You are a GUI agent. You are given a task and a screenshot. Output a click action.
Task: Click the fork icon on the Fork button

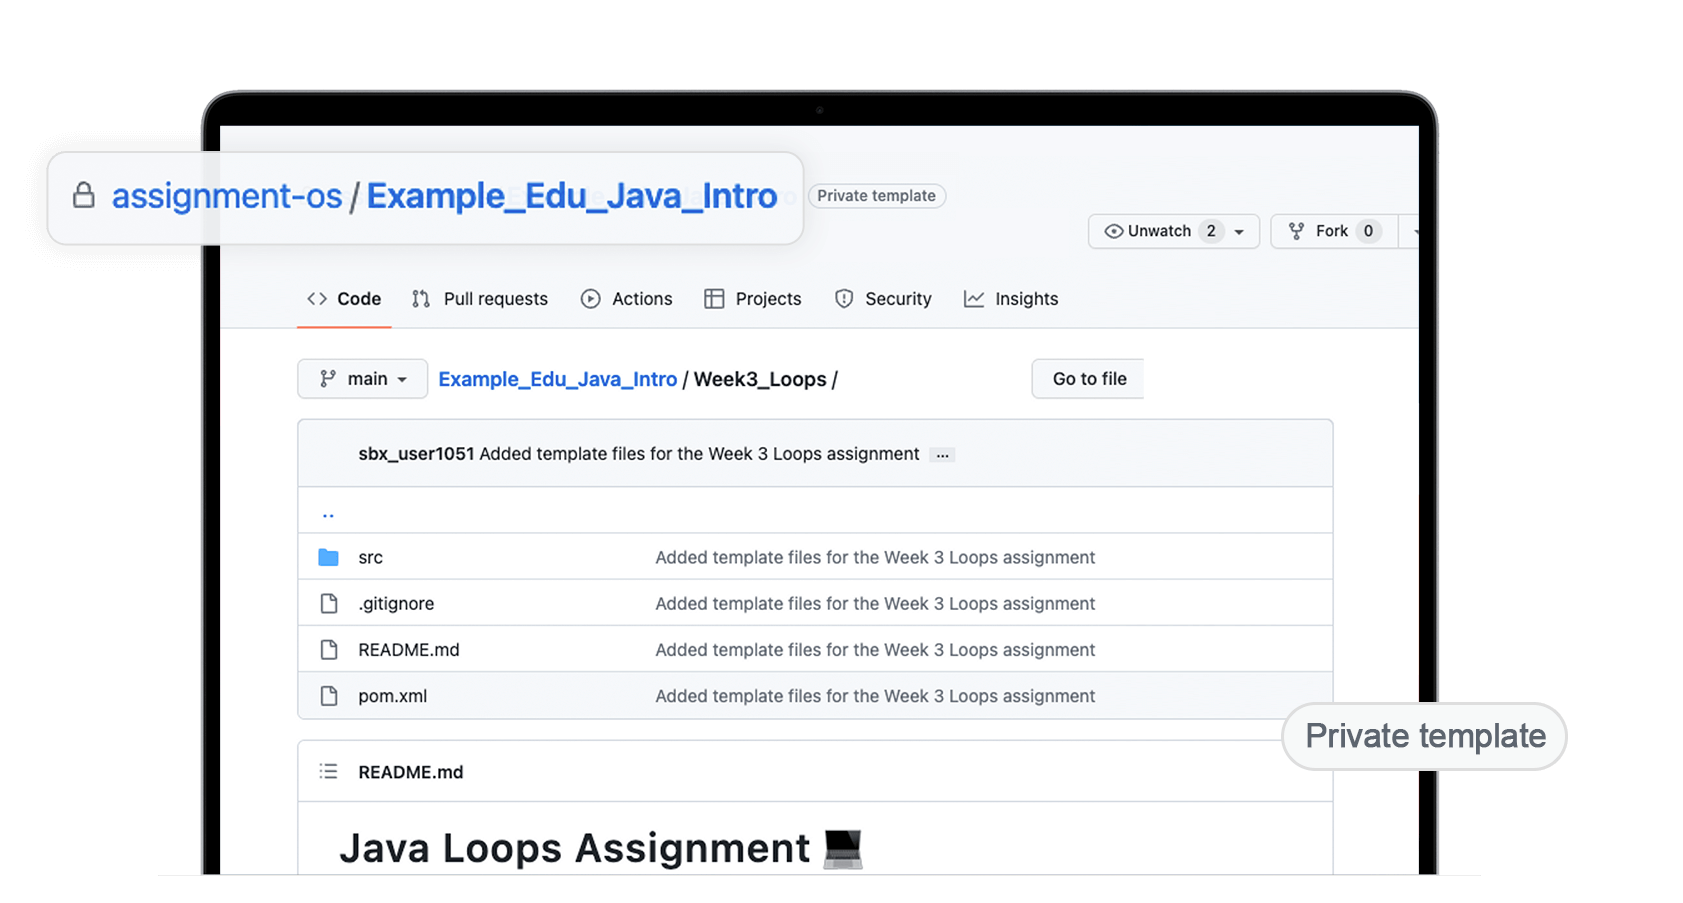point(1294,231)
